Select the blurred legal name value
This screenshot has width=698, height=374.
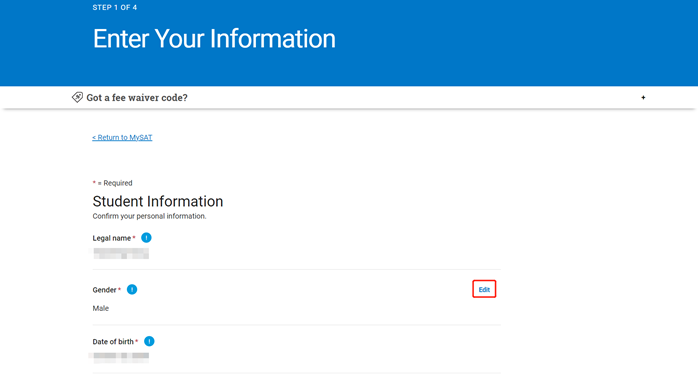coord(121,253)
